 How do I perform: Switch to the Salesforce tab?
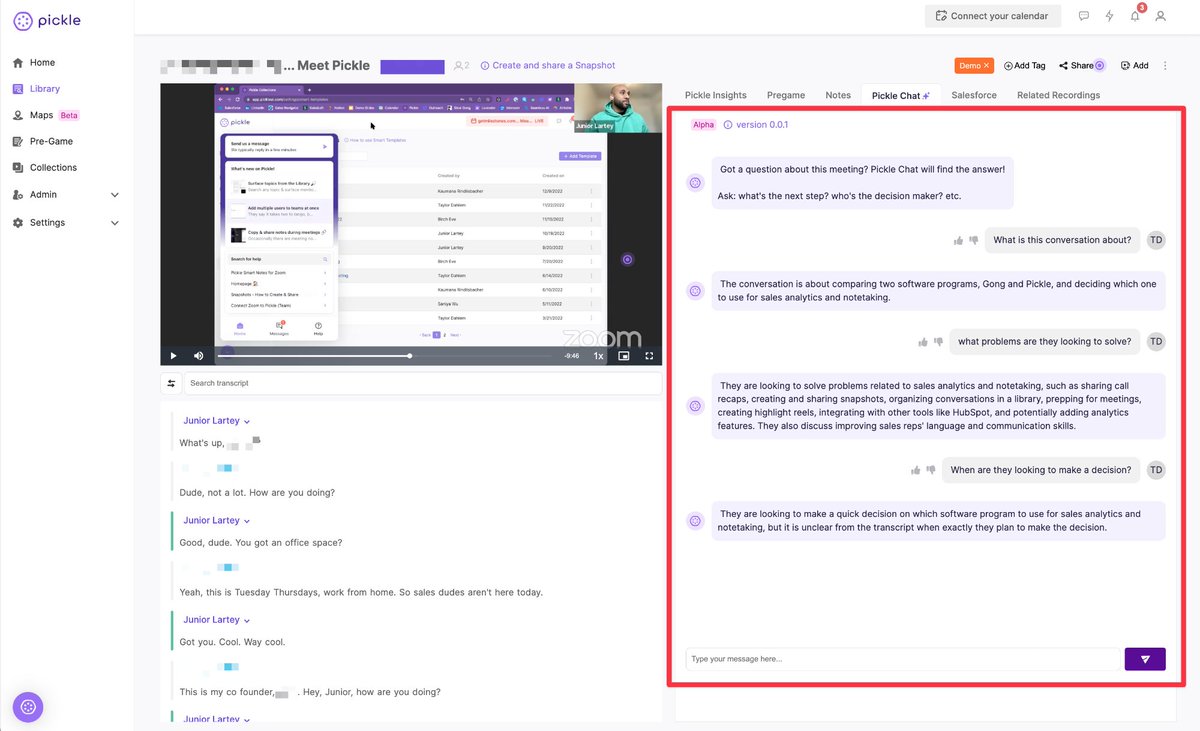pyautogui.click(x=974, y=95)
